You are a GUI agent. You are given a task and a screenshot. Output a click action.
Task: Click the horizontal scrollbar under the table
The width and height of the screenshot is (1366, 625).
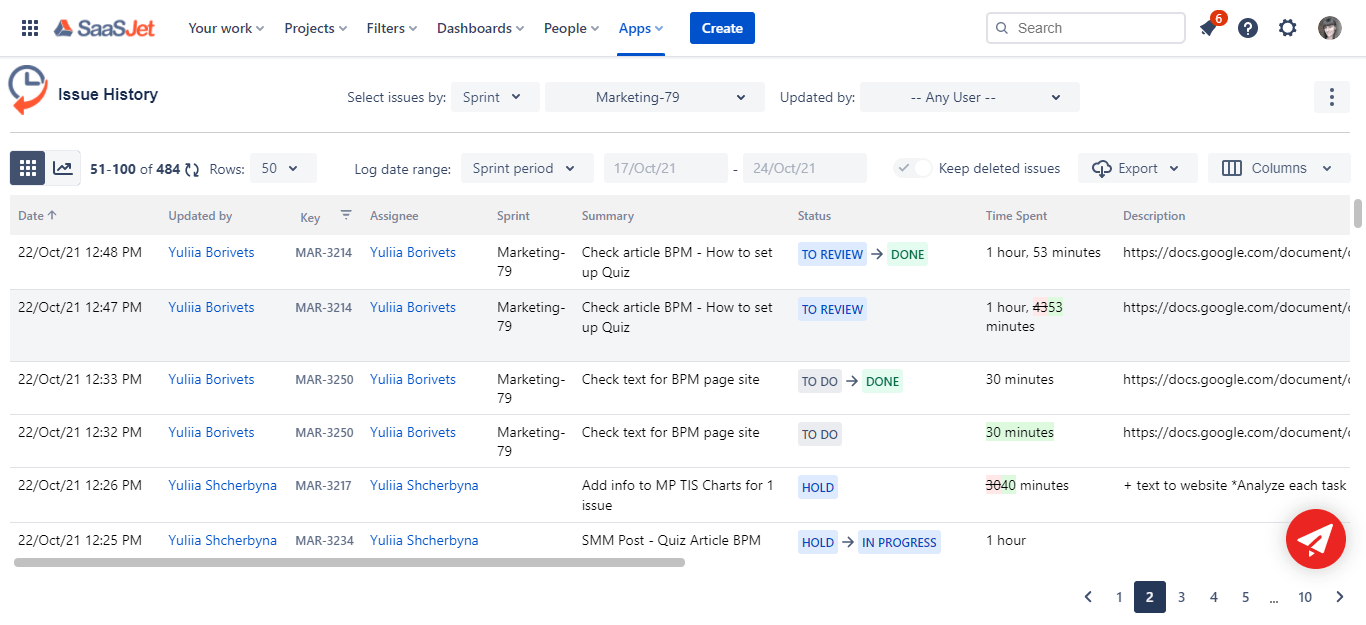tap(349, 562)
